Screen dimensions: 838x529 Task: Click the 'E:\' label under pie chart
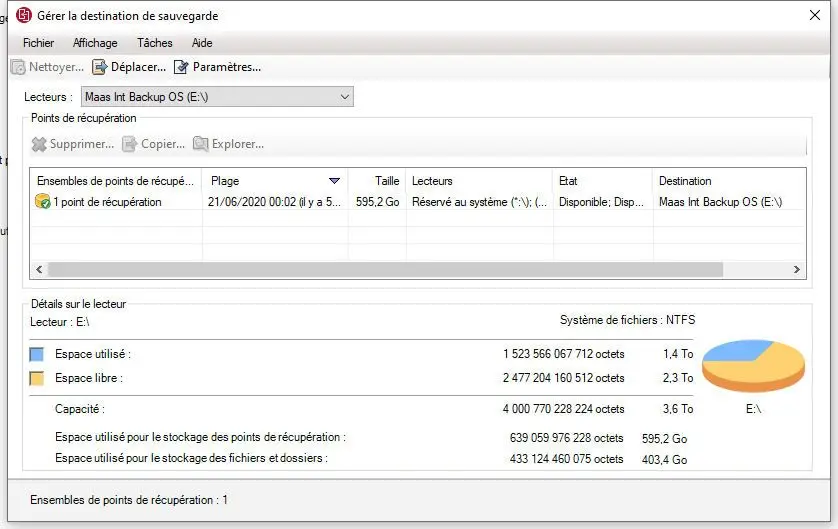[753, 409]
